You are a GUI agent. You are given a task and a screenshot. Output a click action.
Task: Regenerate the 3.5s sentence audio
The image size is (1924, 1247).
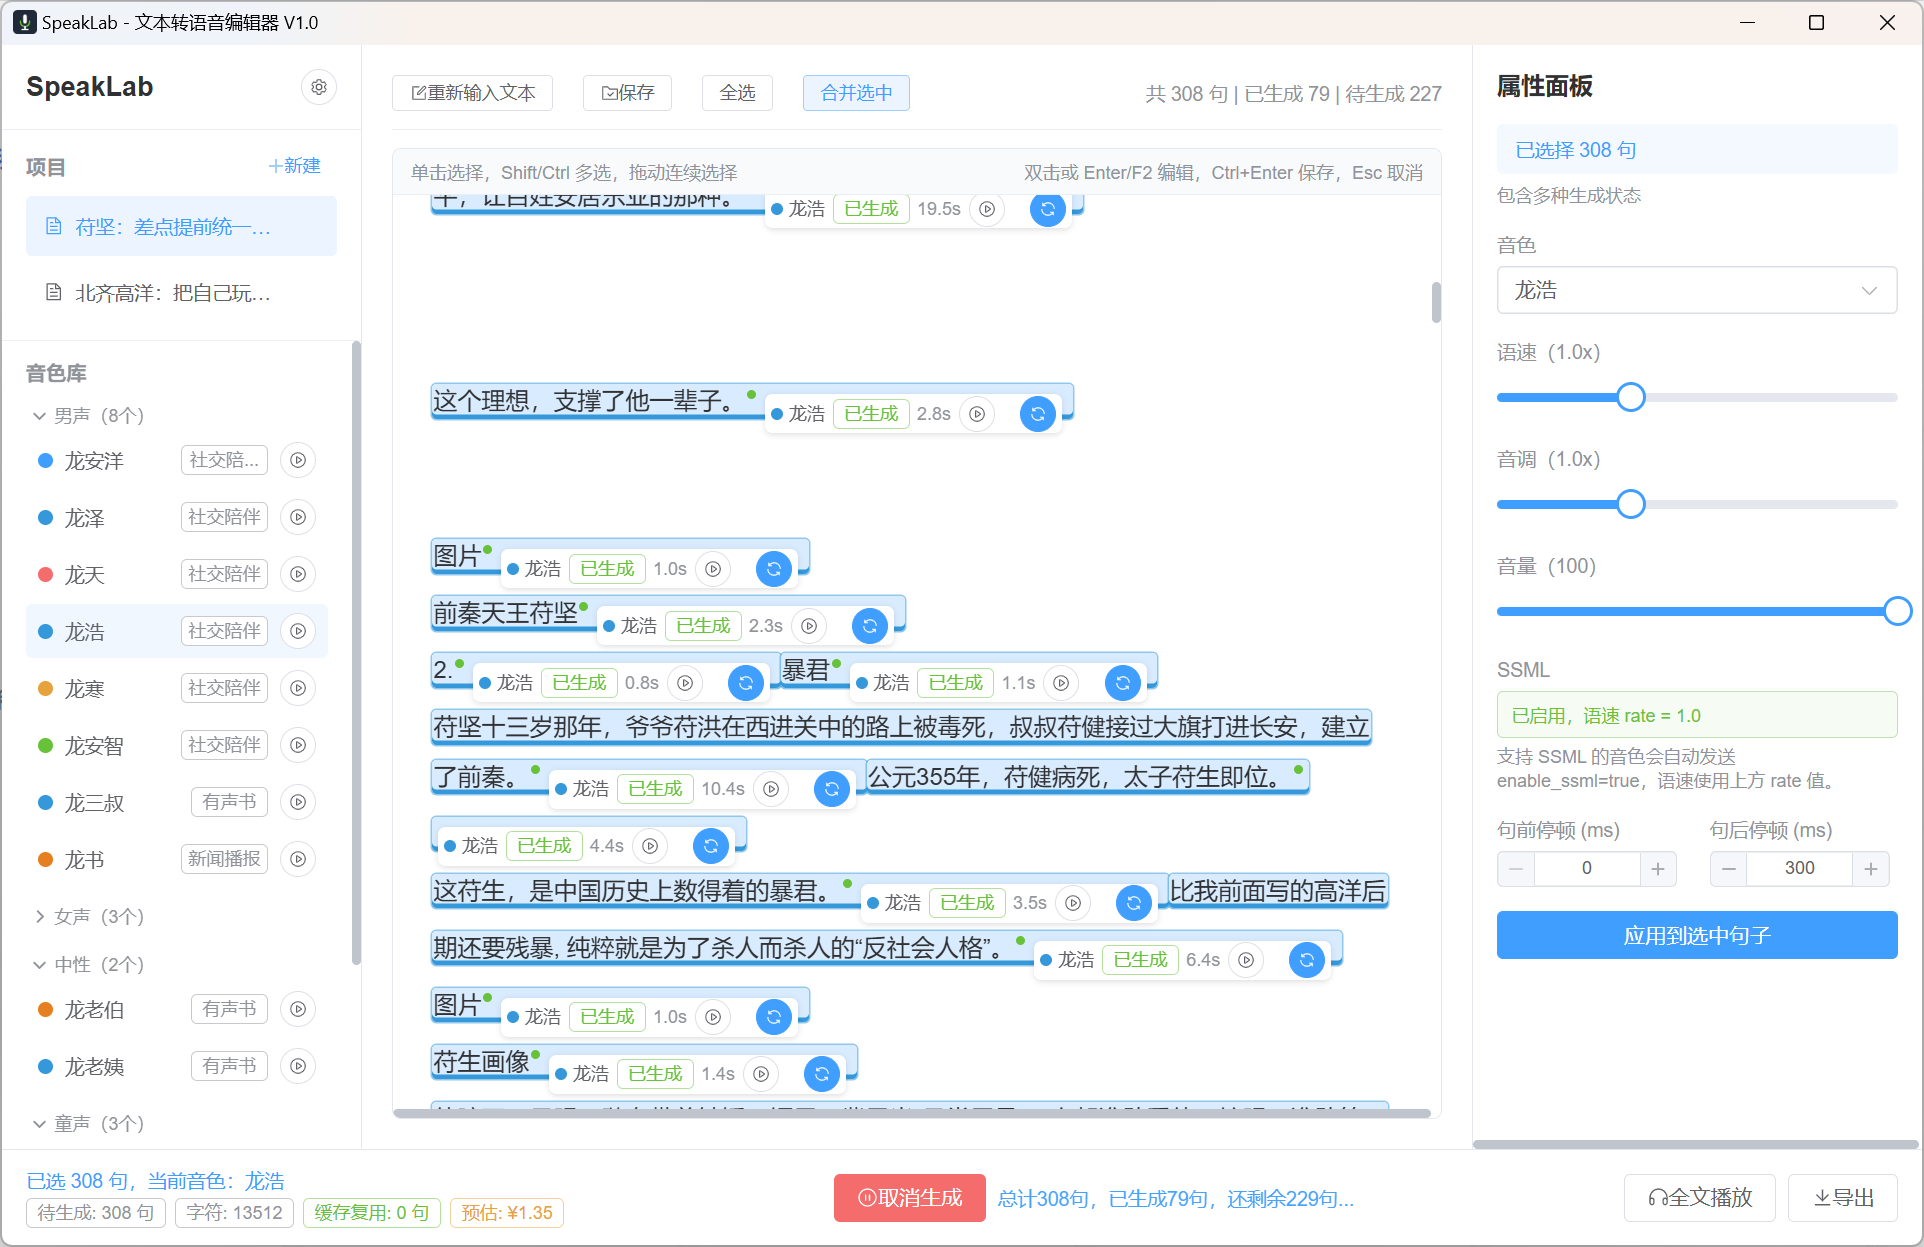[x=1134, y=903]
